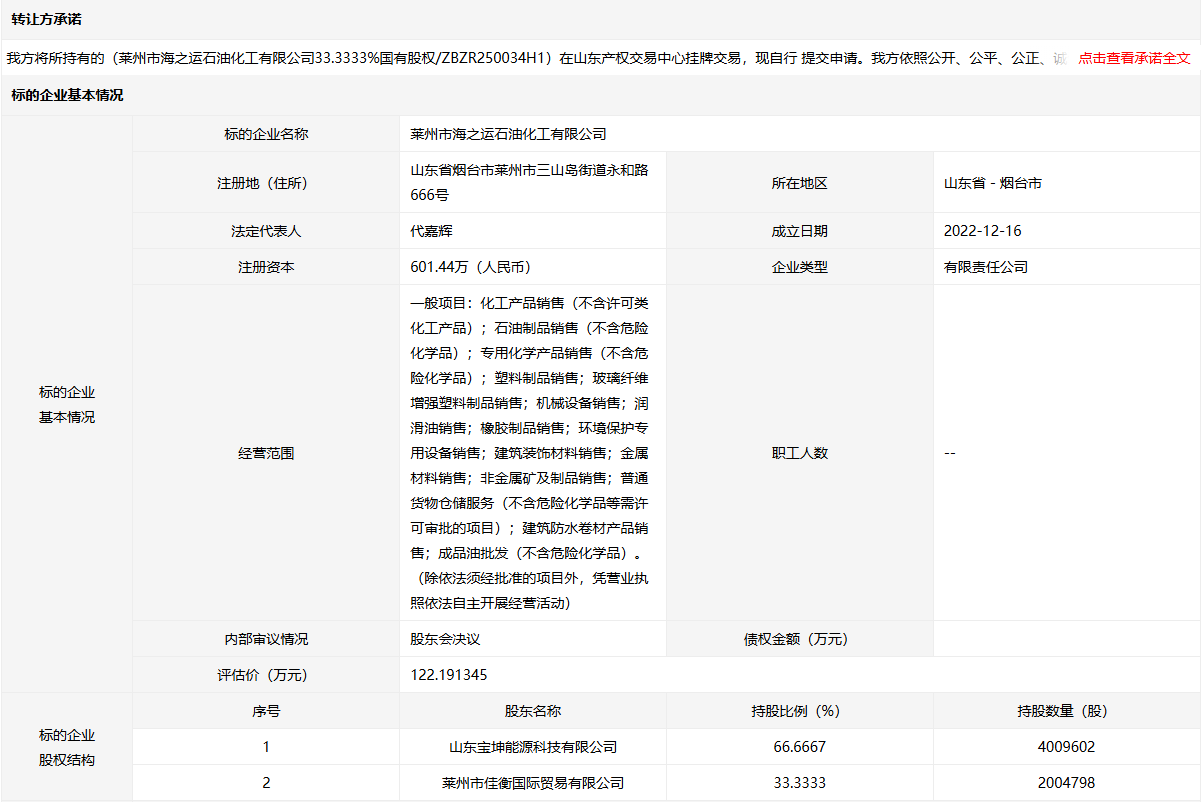Click appraisal price value 122.191345
The width and height of the screenshot is (1203, 802).
pos(449,675)
